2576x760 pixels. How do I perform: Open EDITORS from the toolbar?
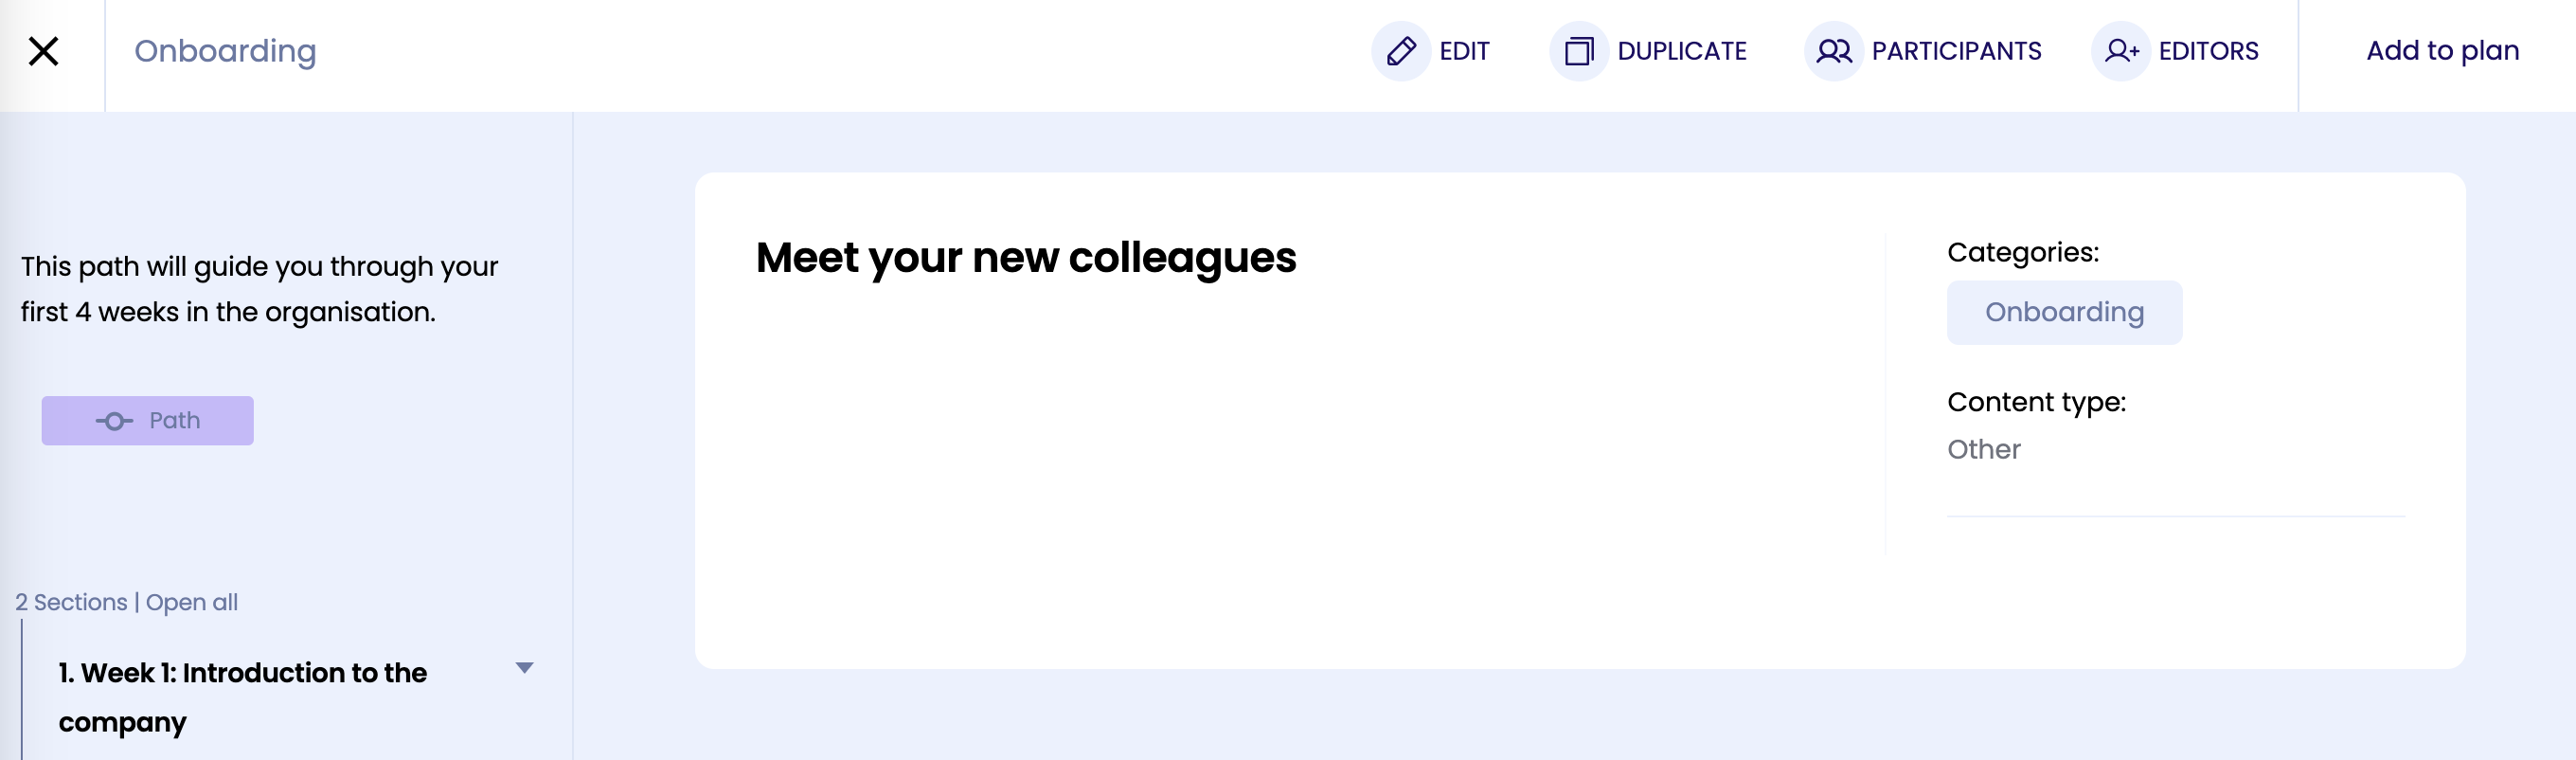click(2208, 51)
